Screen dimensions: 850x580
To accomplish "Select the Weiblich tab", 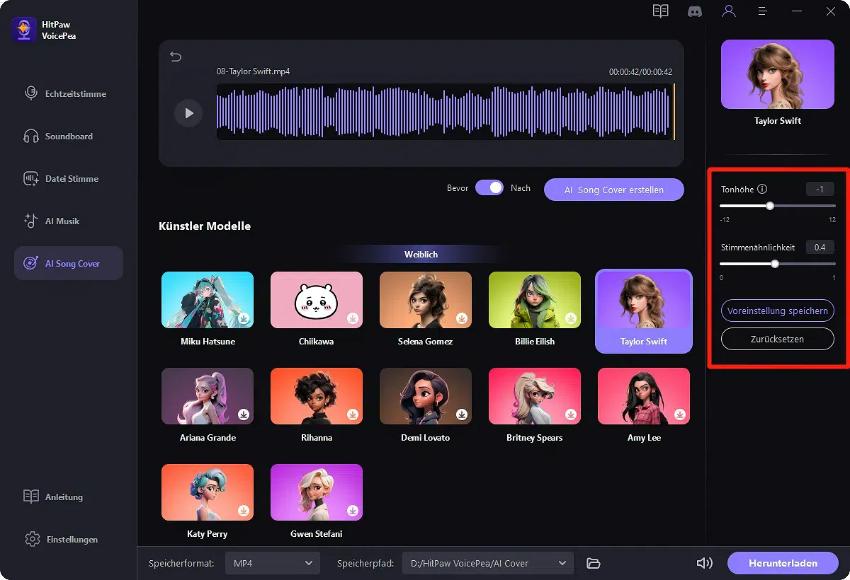I will (x=421, y=254).
